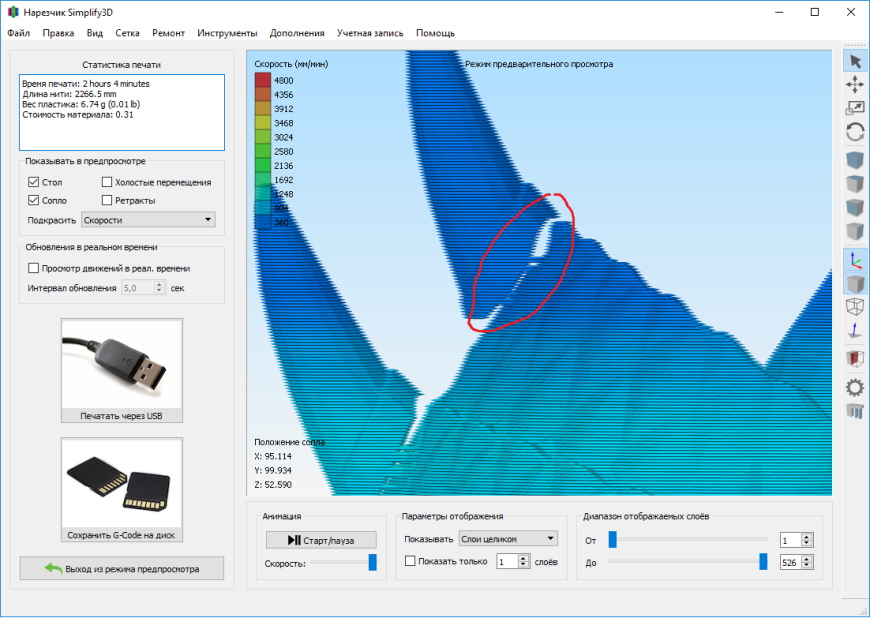Click Печатать через USB button
Viewport: 870px width, 618px height.
(x=122, y=371)
